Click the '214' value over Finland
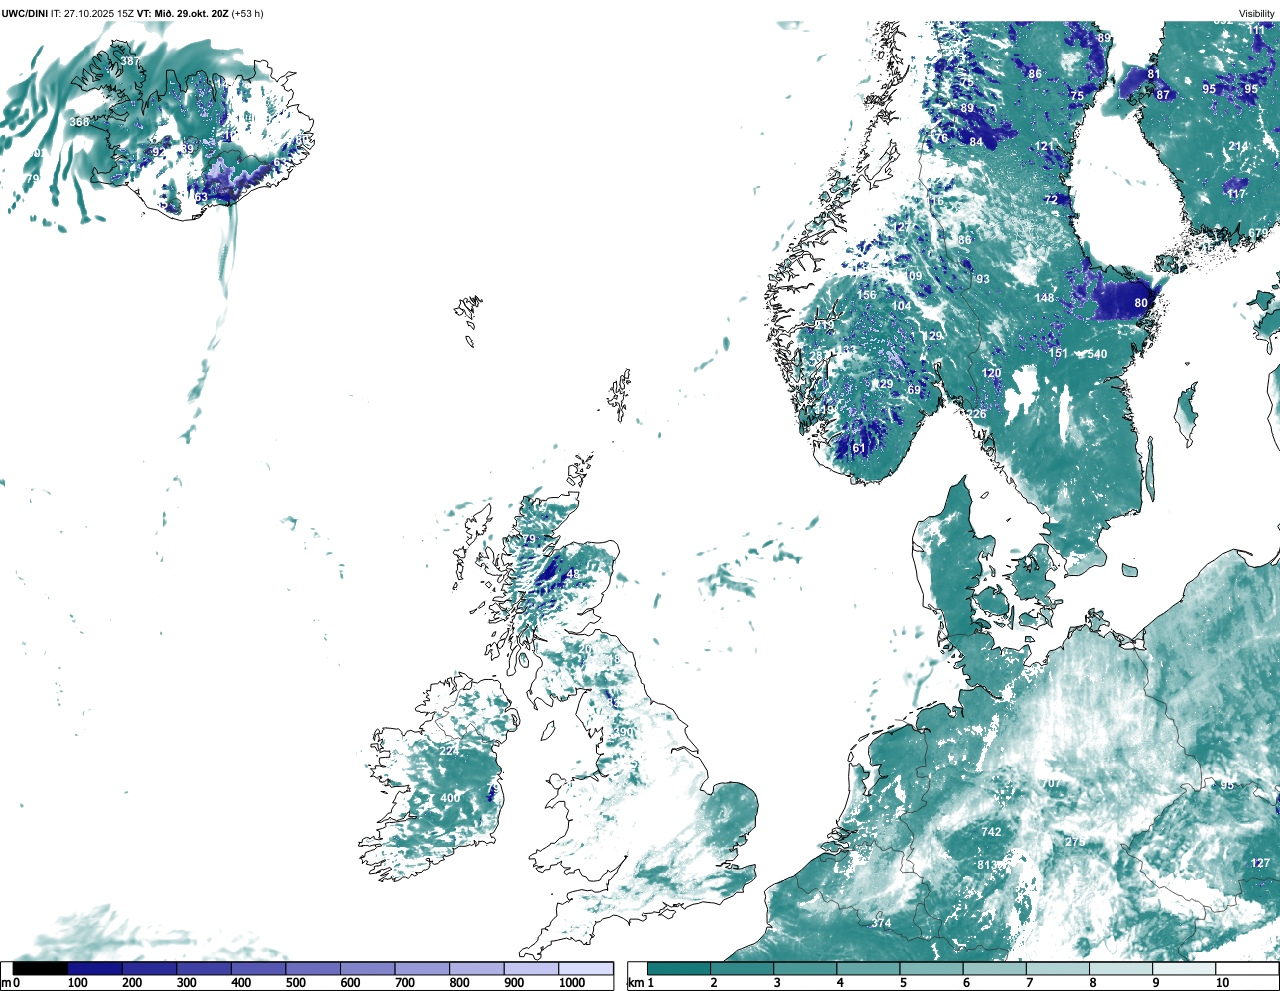Screen dimensions: 1280x991 pos(1238,146)
